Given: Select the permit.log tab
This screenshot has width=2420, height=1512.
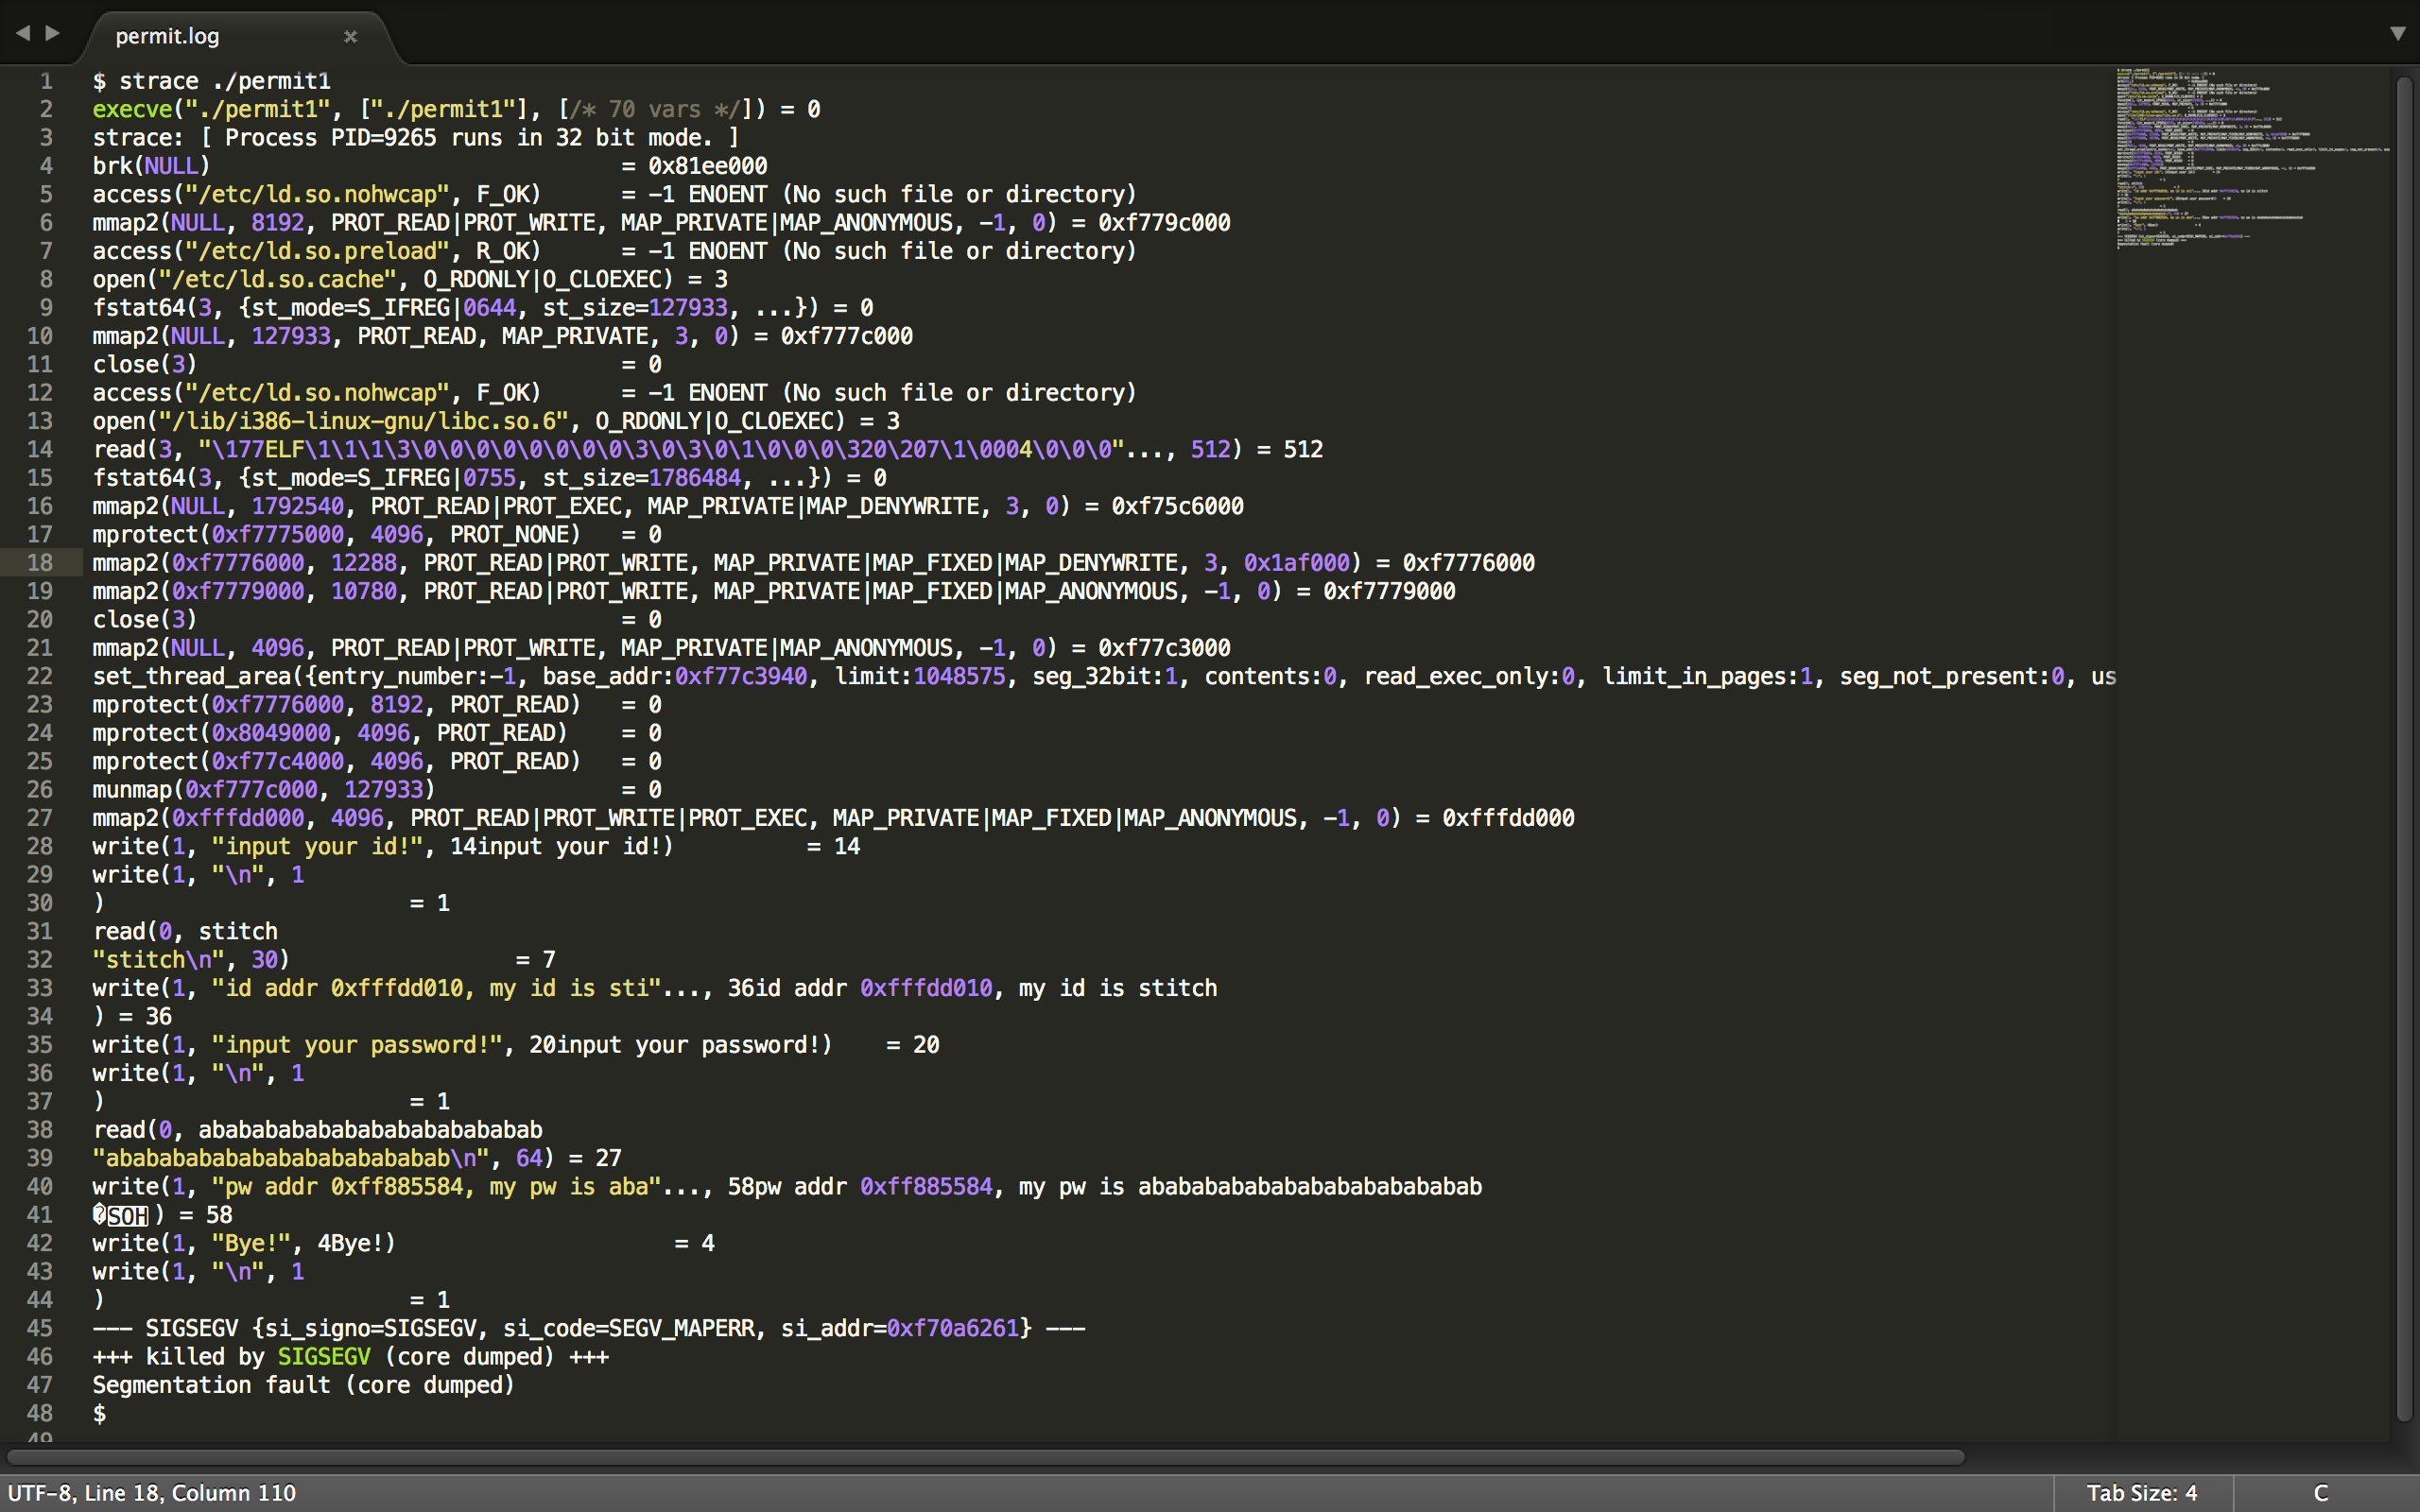Looking at the screenshot, I should [x=167, y=36].
